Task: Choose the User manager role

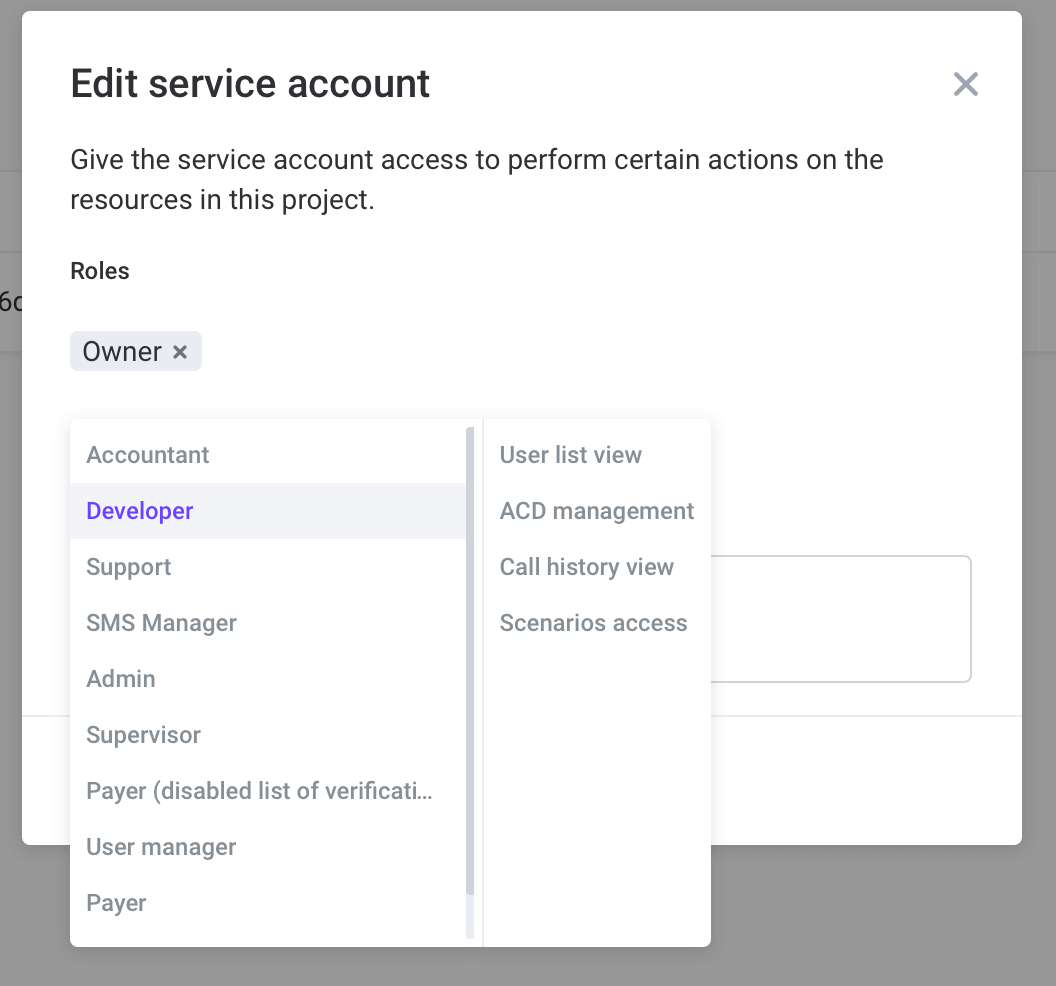Action: pos(161,847)
